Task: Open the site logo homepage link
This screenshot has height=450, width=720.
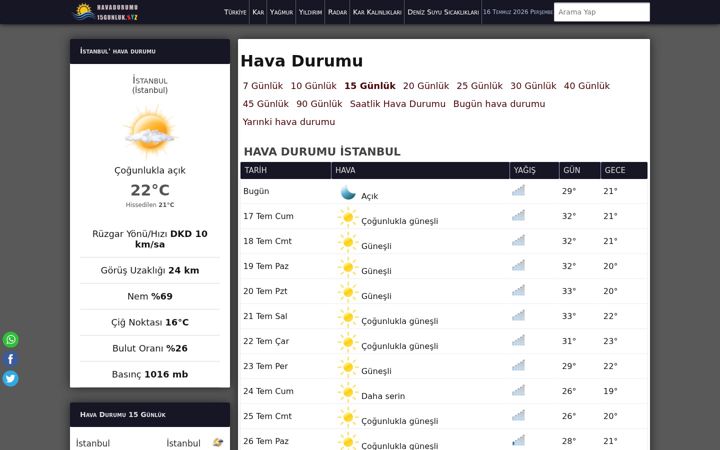Action: point(106,12)
